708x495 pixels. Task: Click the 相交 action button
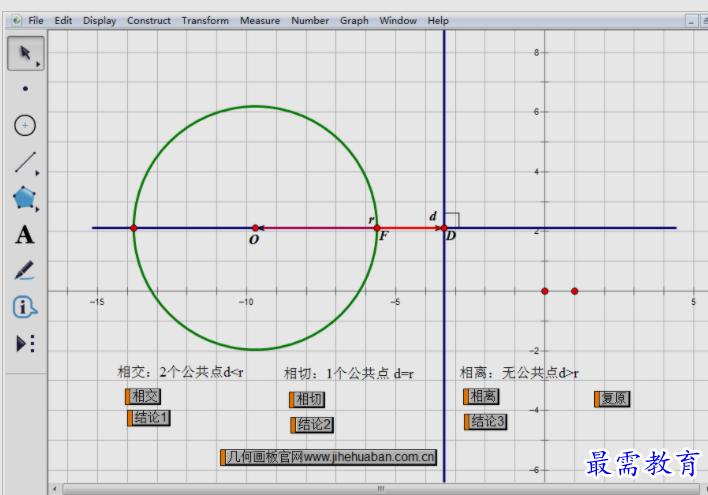coord(143,396)
